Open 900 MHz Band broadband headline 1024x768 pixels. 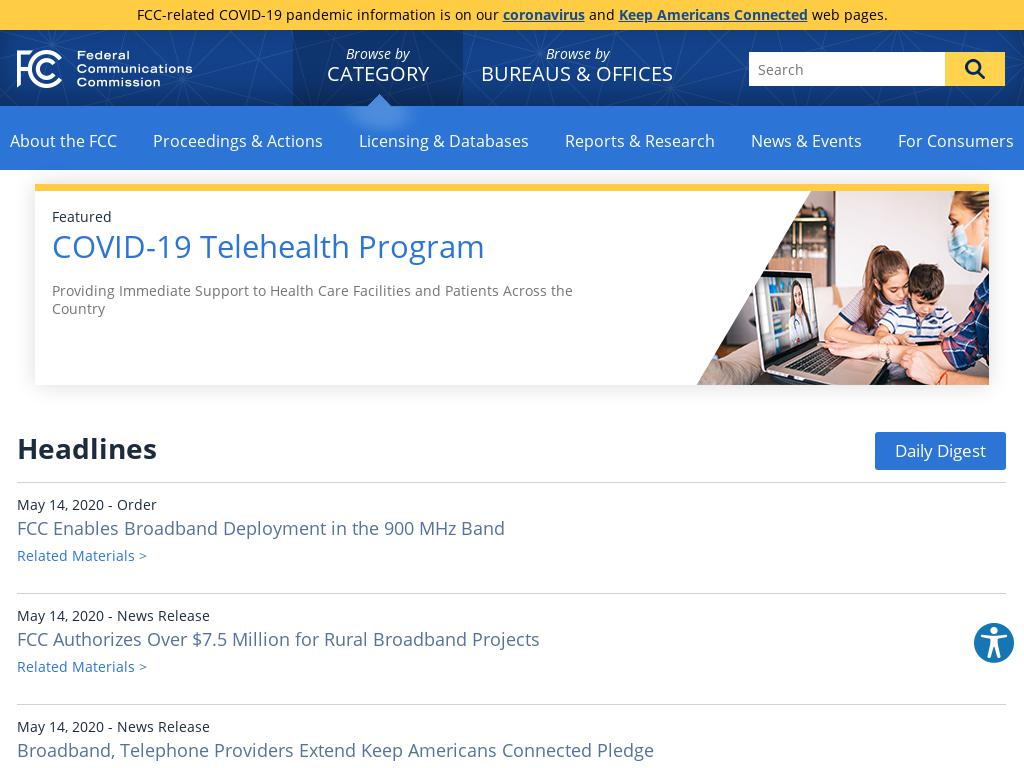click(x=261, y=528)
